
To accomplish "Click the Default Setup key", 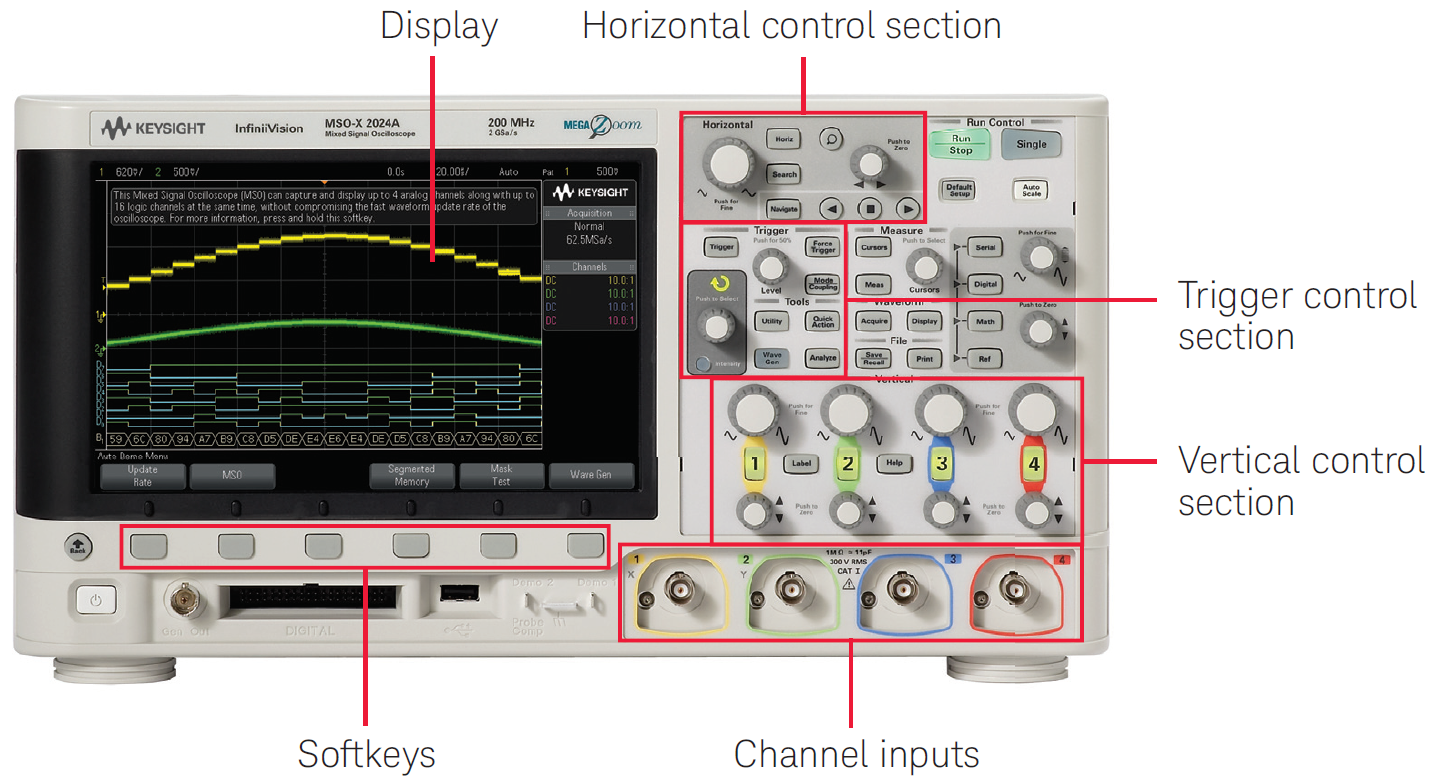I will (959, 190).
